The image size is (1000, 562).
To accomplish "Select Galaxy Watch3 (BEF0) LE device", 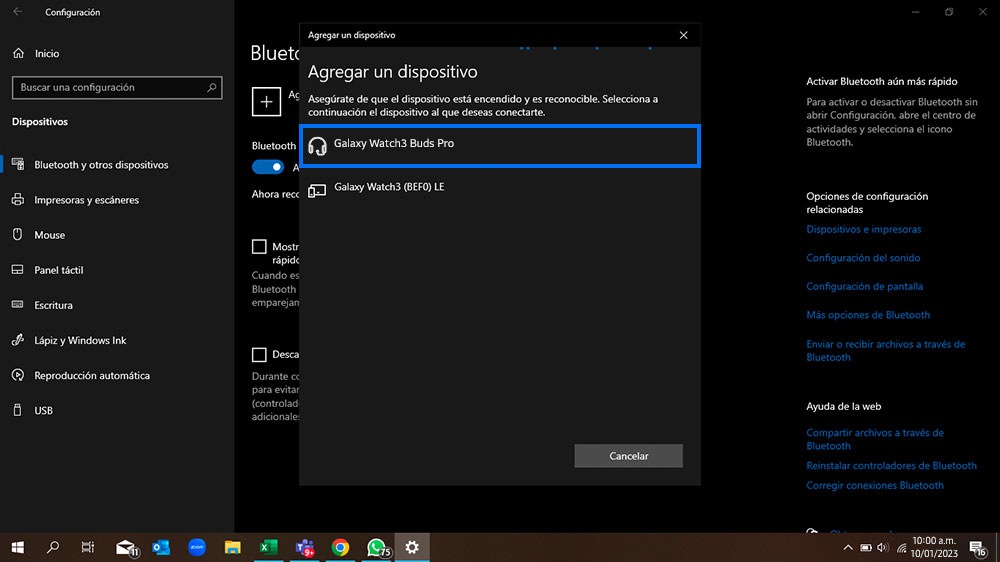I will (498, 188).
